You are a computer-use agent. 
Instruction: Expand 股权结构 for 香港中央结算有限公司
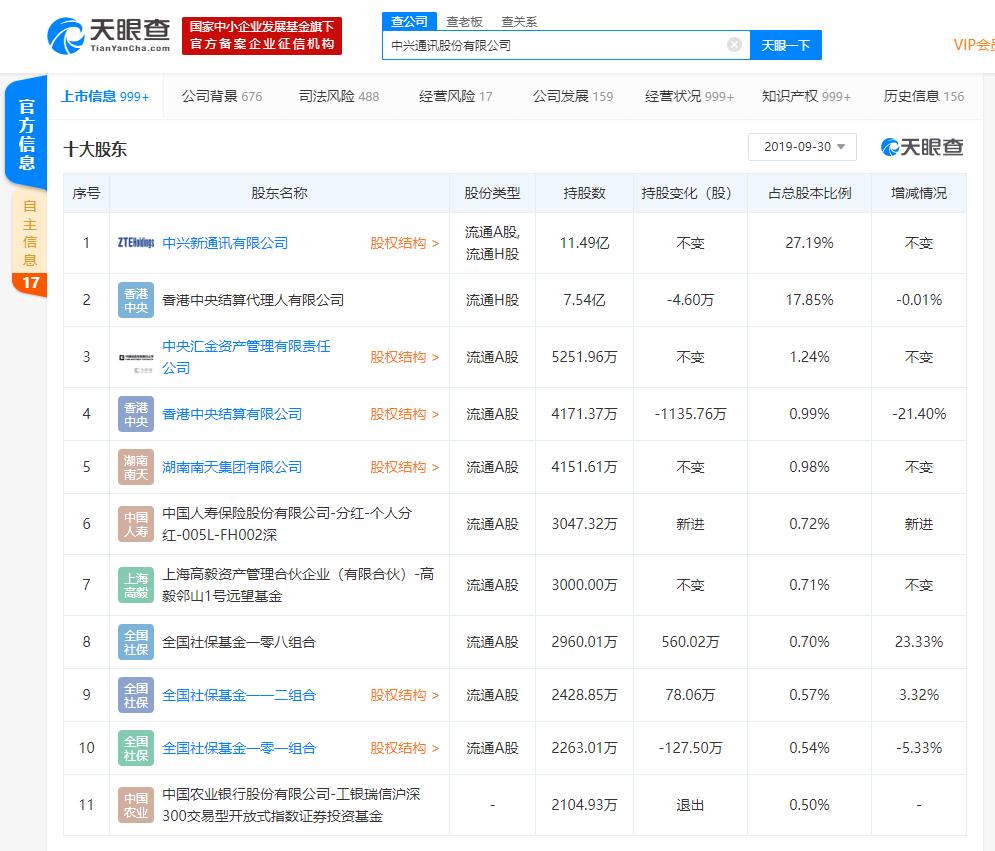click(x=405, y=414)
